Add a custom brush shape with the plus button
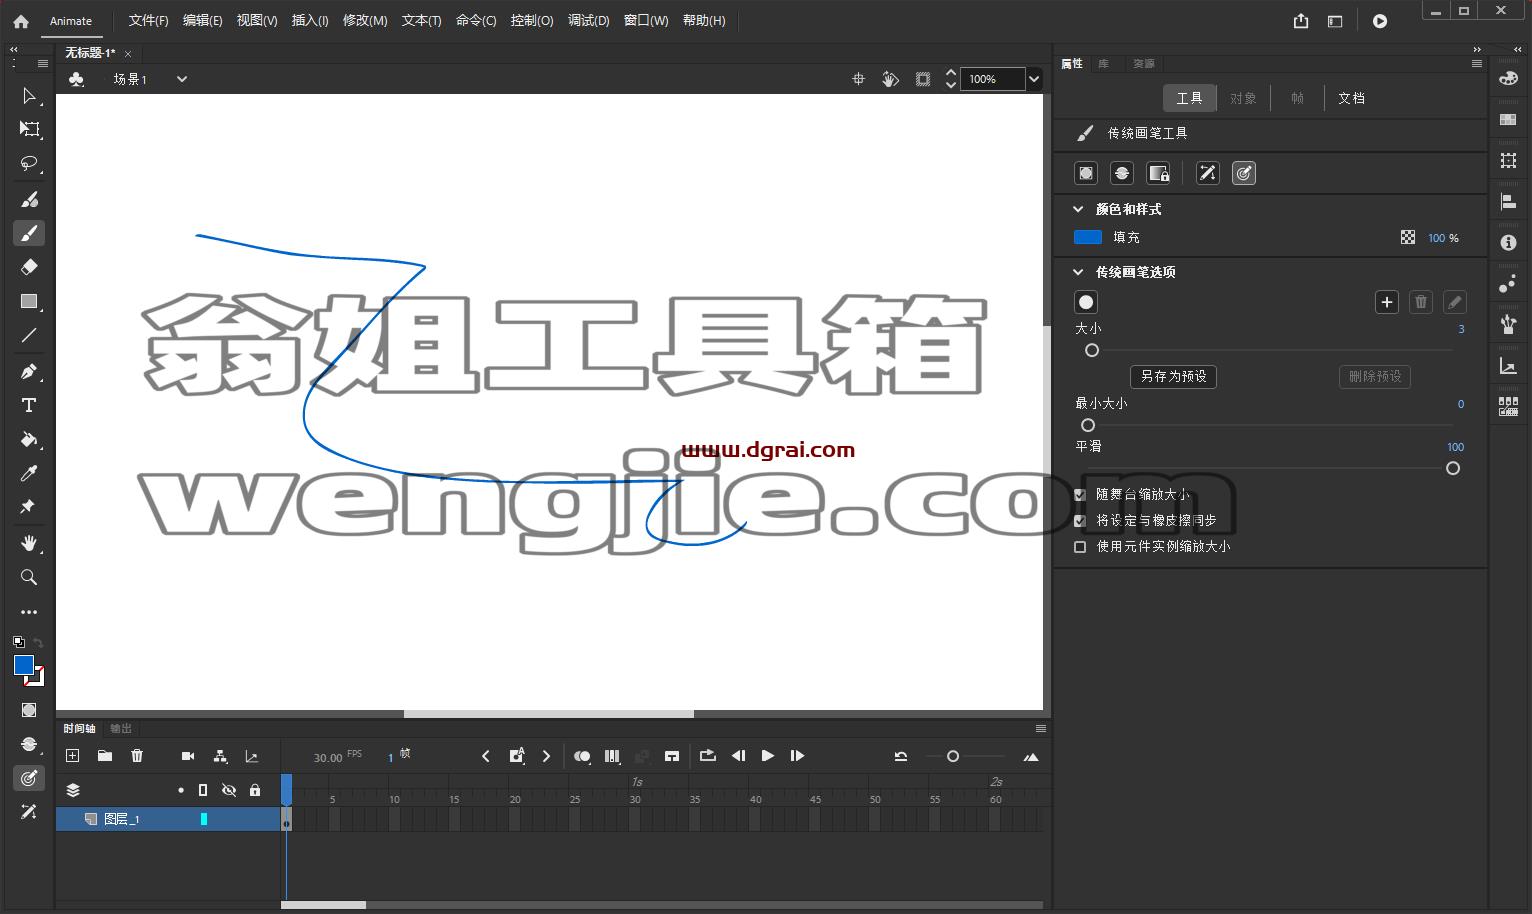1532x914 pixels. pos(1387,302)
